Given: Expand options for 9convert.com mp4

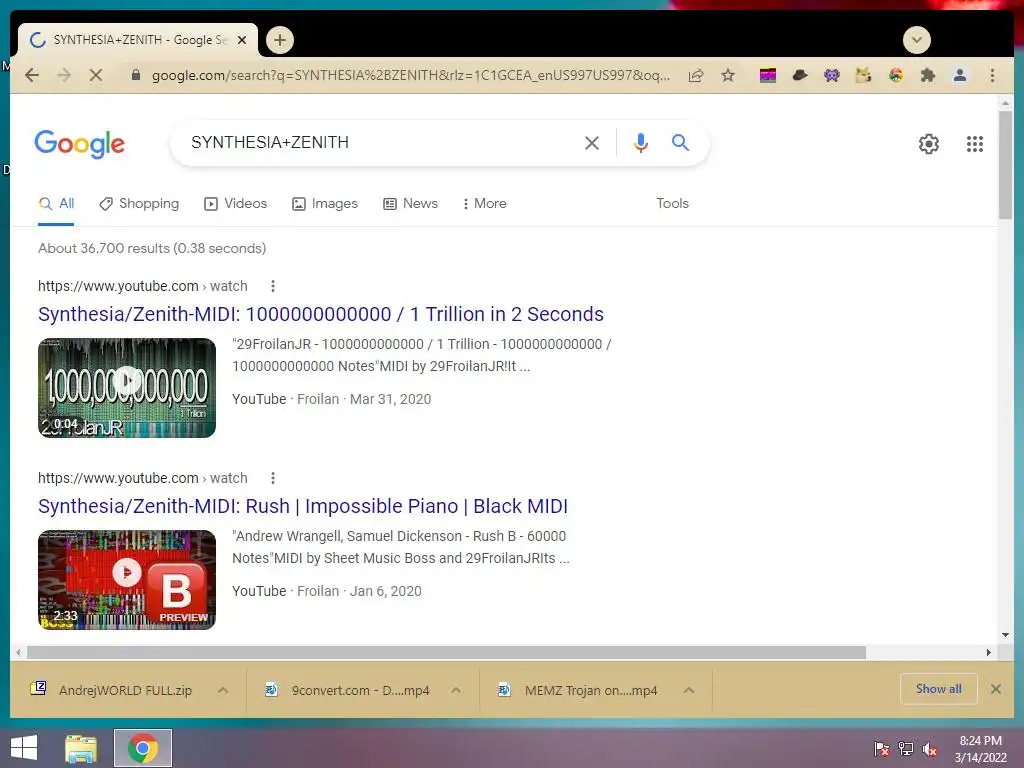Looking at the screenshot, I should 456,690.
